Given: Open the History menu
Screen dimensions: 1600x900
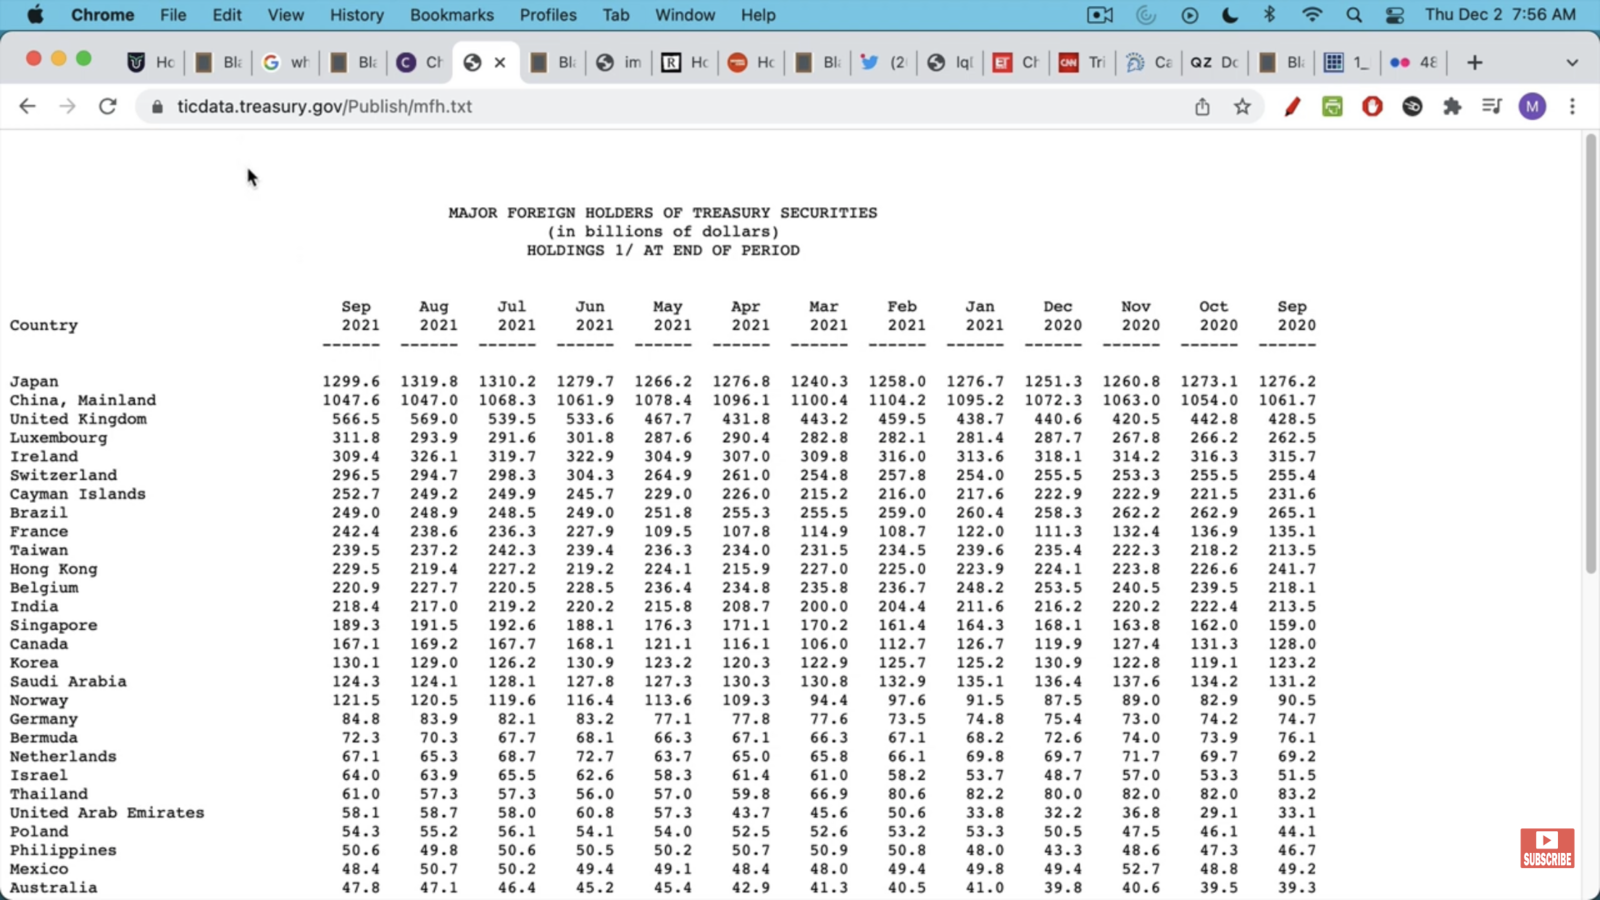Looking at the screenshot, I should (x=357, y=15).
